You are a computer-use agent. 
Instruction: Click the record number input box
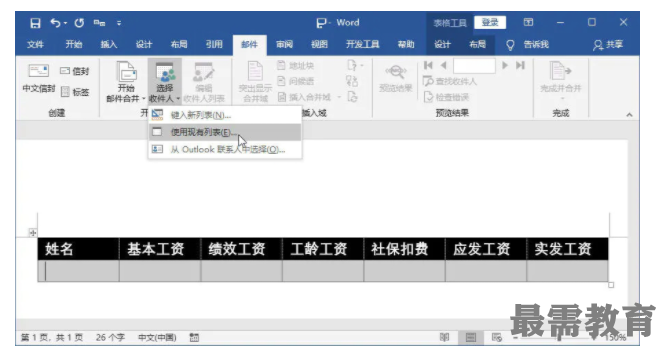point(474,65)
